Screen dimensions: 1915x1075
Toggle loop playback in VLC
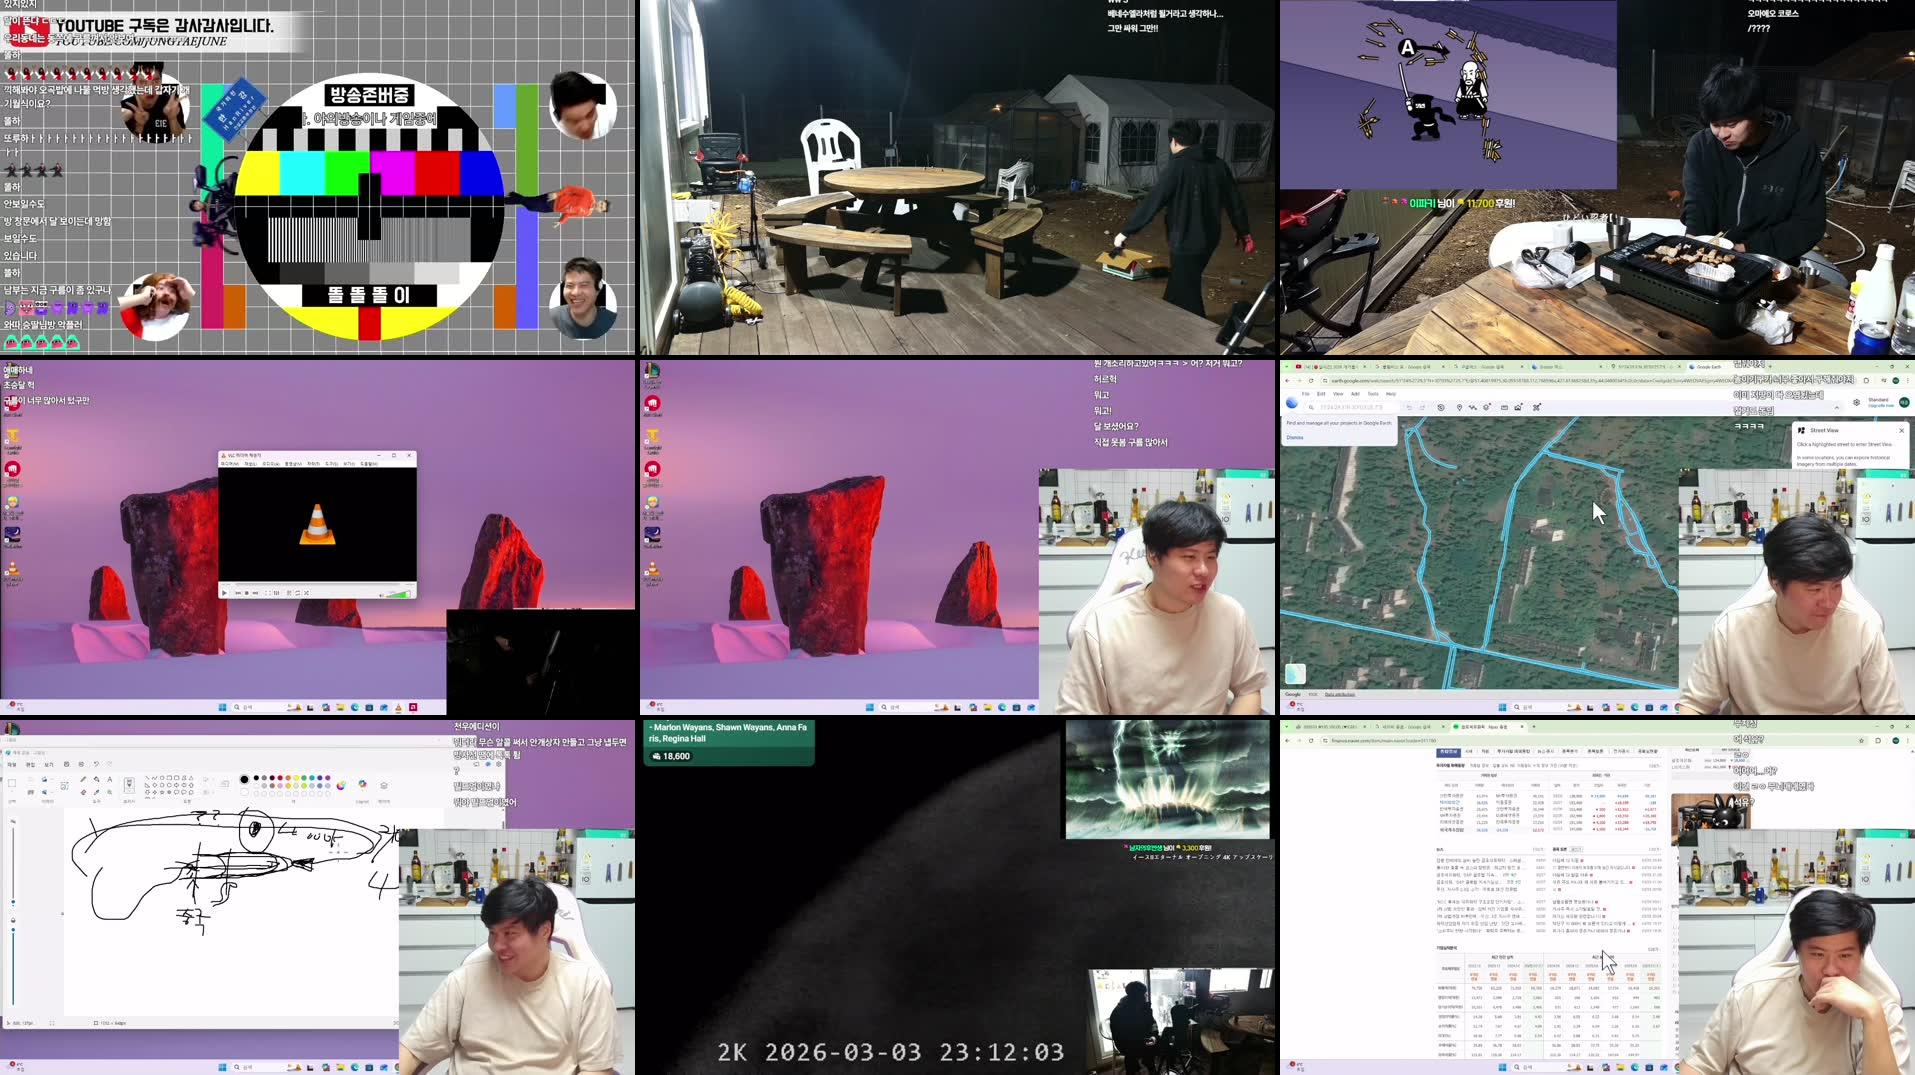click(x=298, y=593)
